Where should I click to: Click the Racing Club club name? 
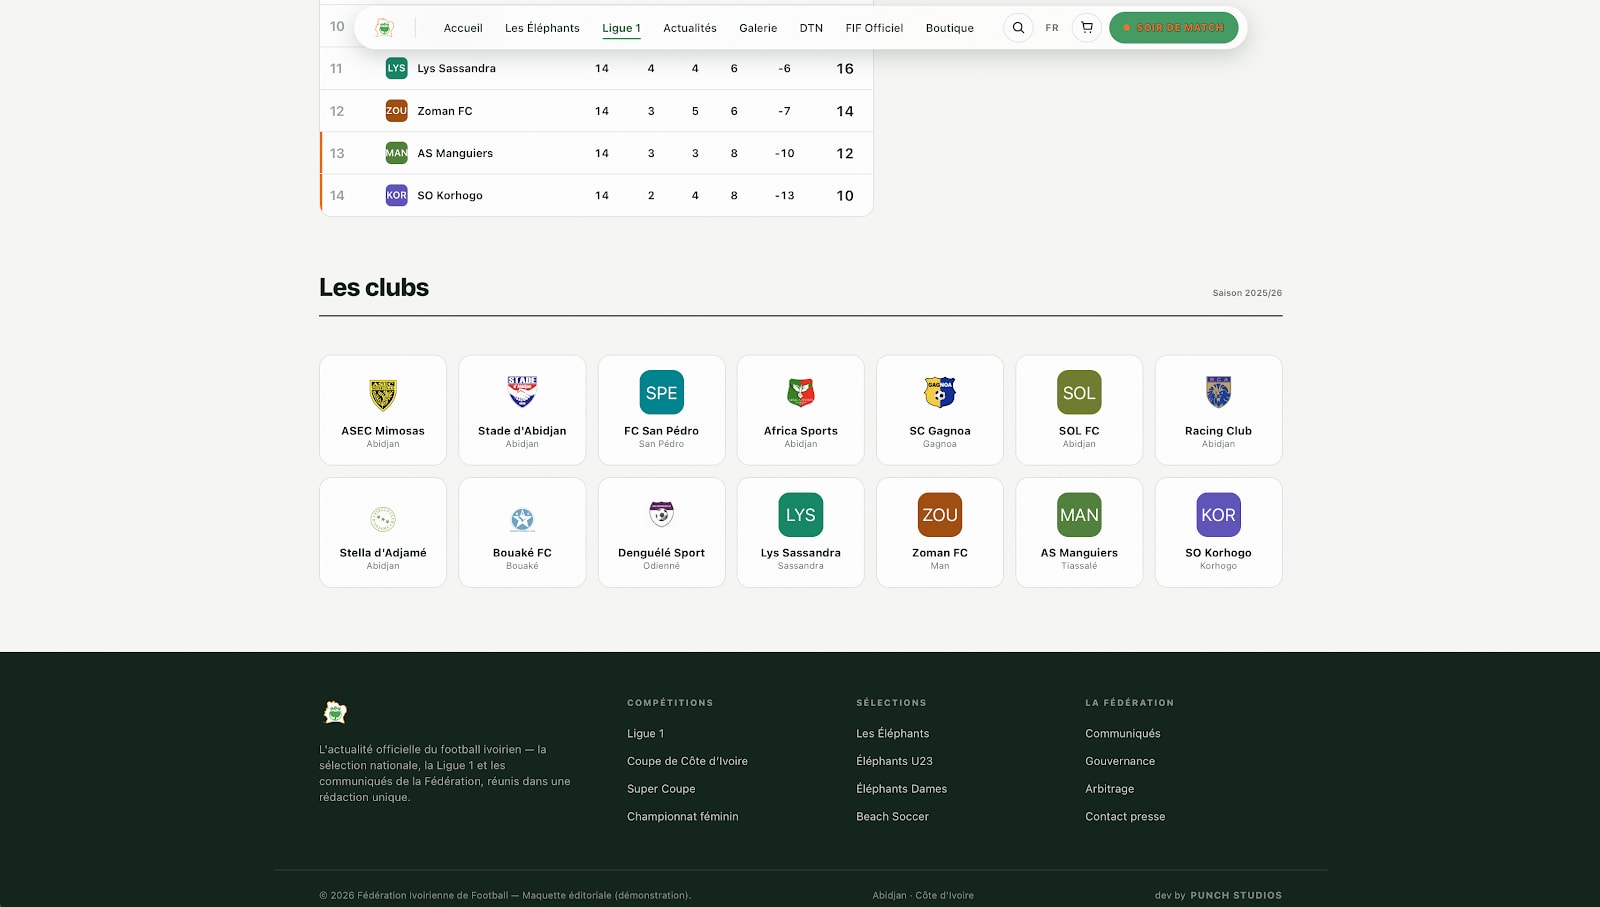click(x=1218, y=431)
